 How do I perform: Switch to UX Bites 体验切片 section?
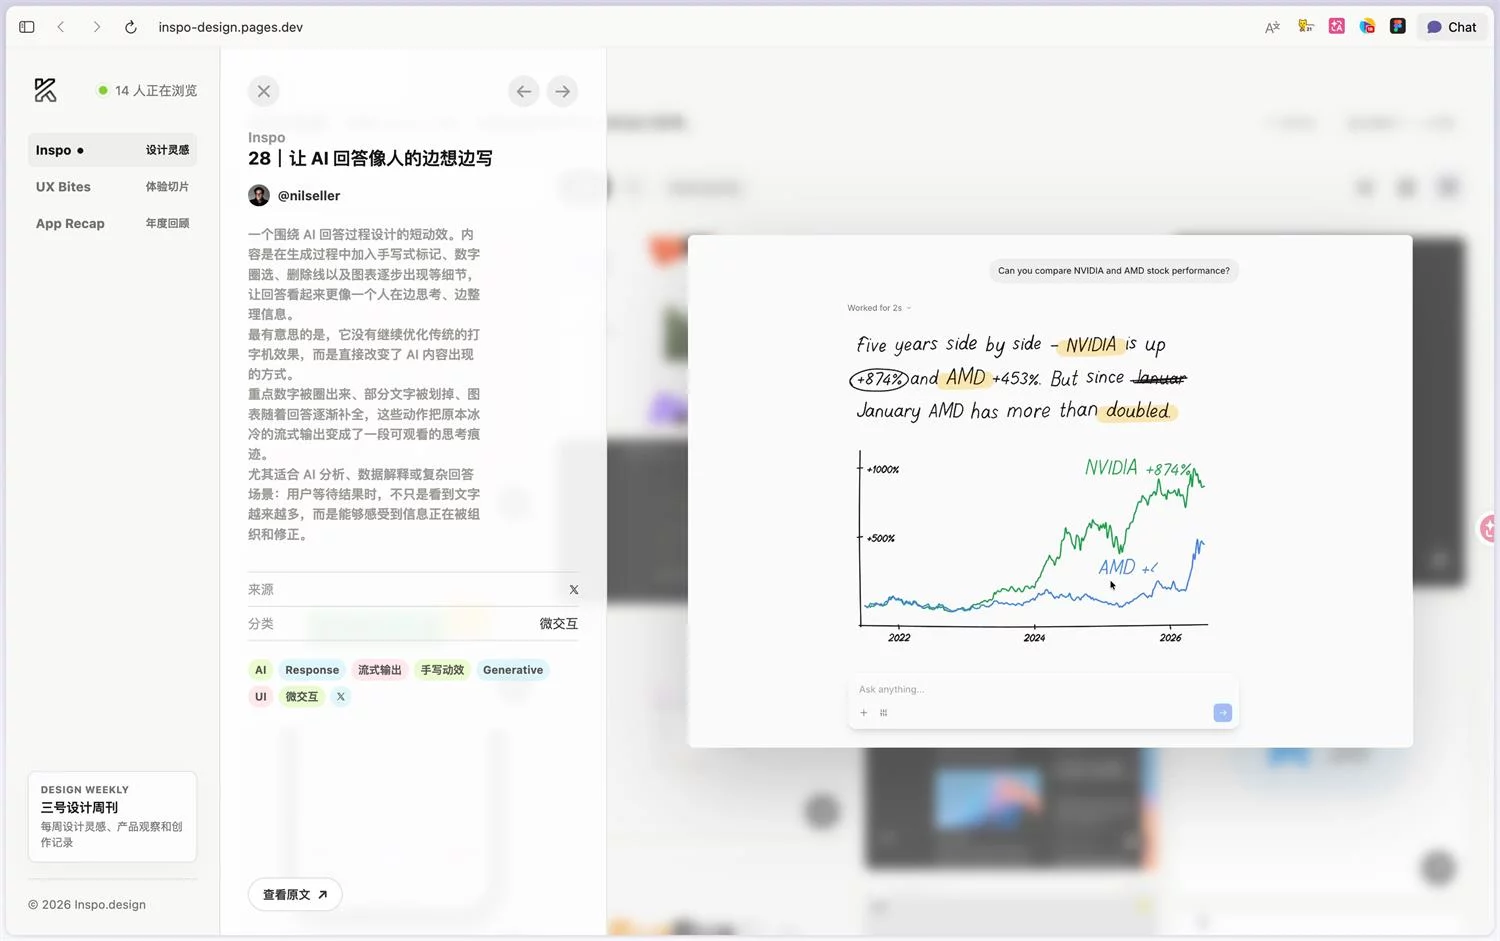tap(112, 187)
